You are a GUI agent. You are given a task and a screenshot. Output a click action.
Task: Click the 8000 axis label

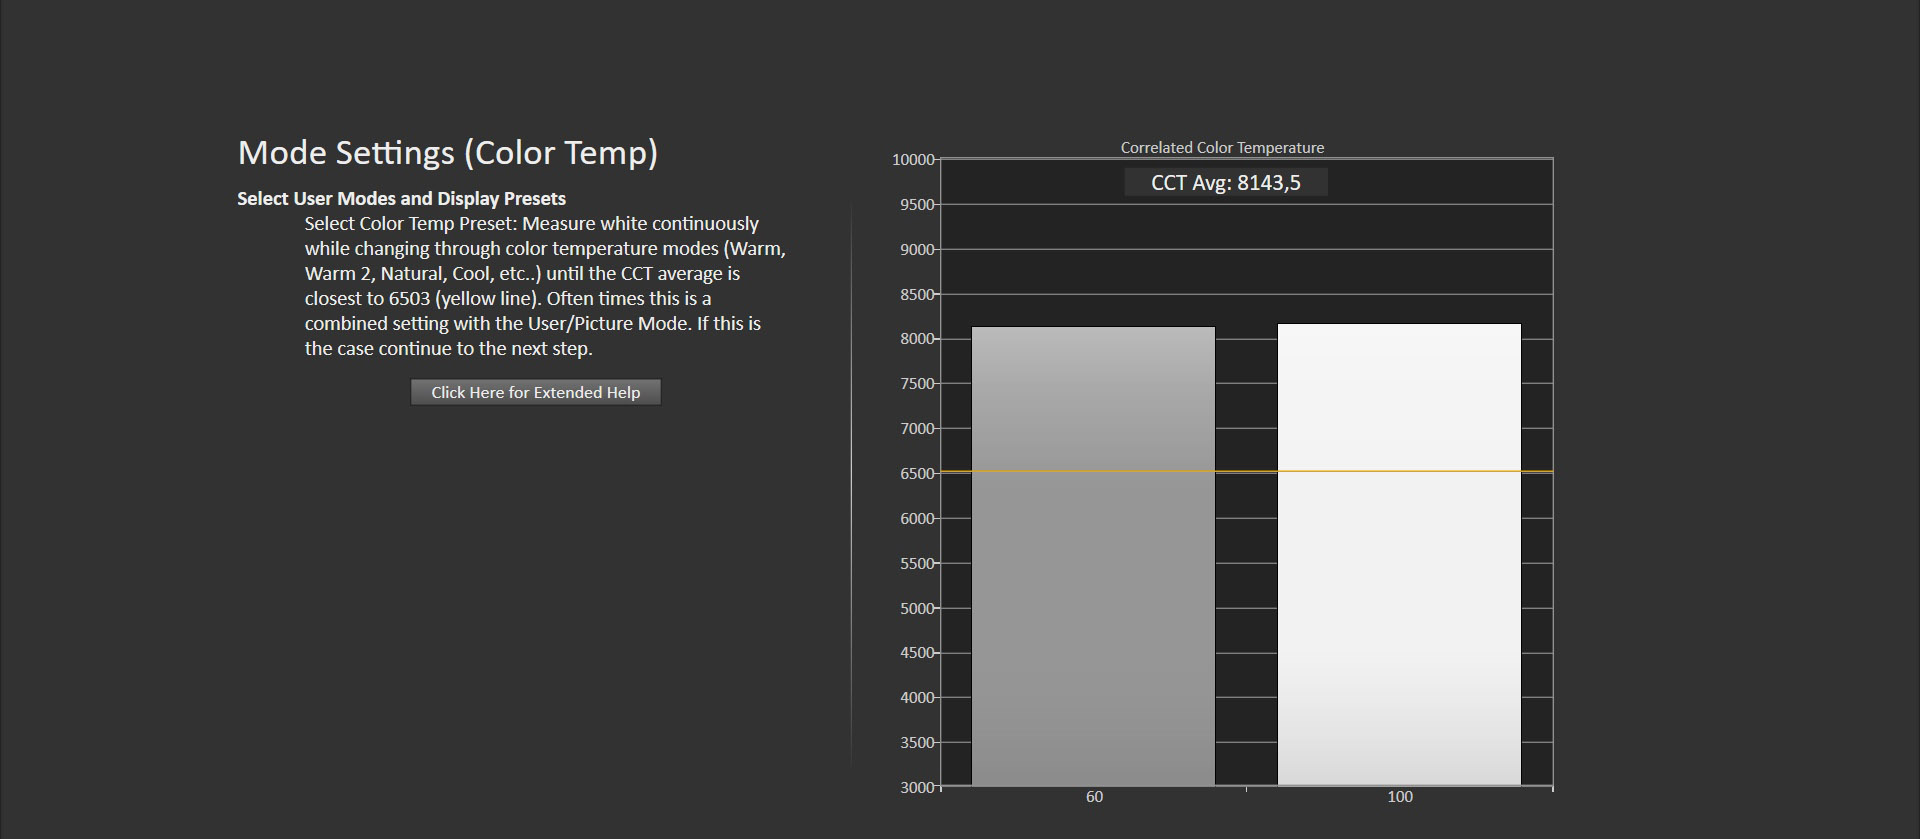tap(917, 339)
